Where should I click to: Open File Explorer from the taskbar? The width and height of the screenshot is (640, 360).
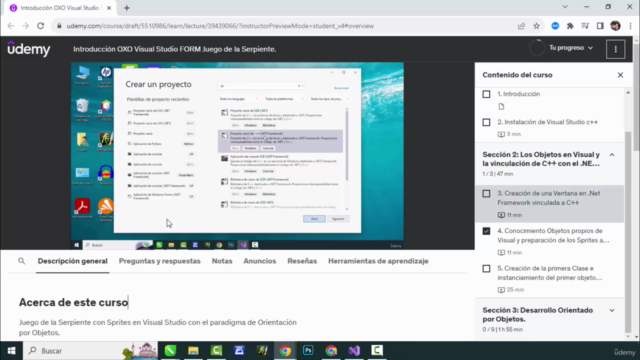pos(193,351)
